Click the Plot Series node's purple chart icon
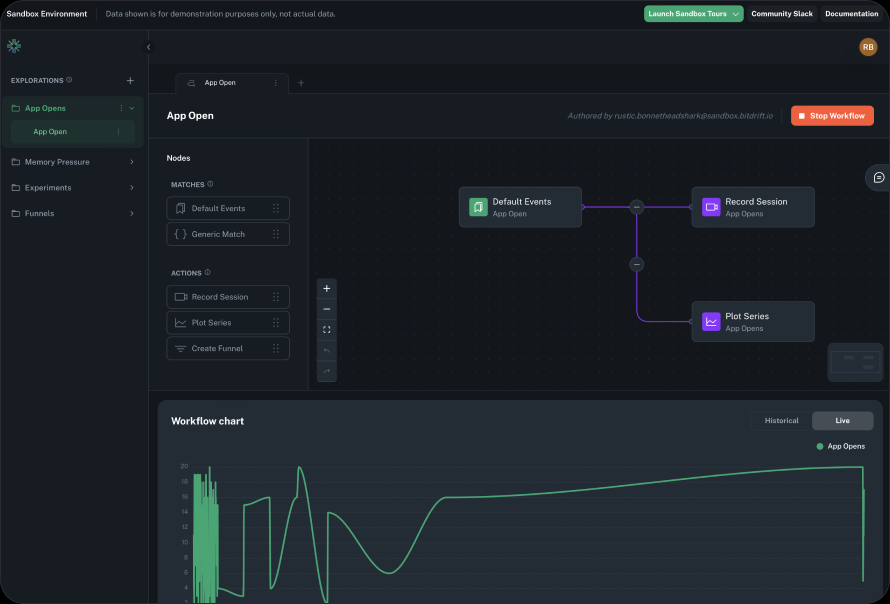The width and height of the screenshot is (890, 604). 711,322
